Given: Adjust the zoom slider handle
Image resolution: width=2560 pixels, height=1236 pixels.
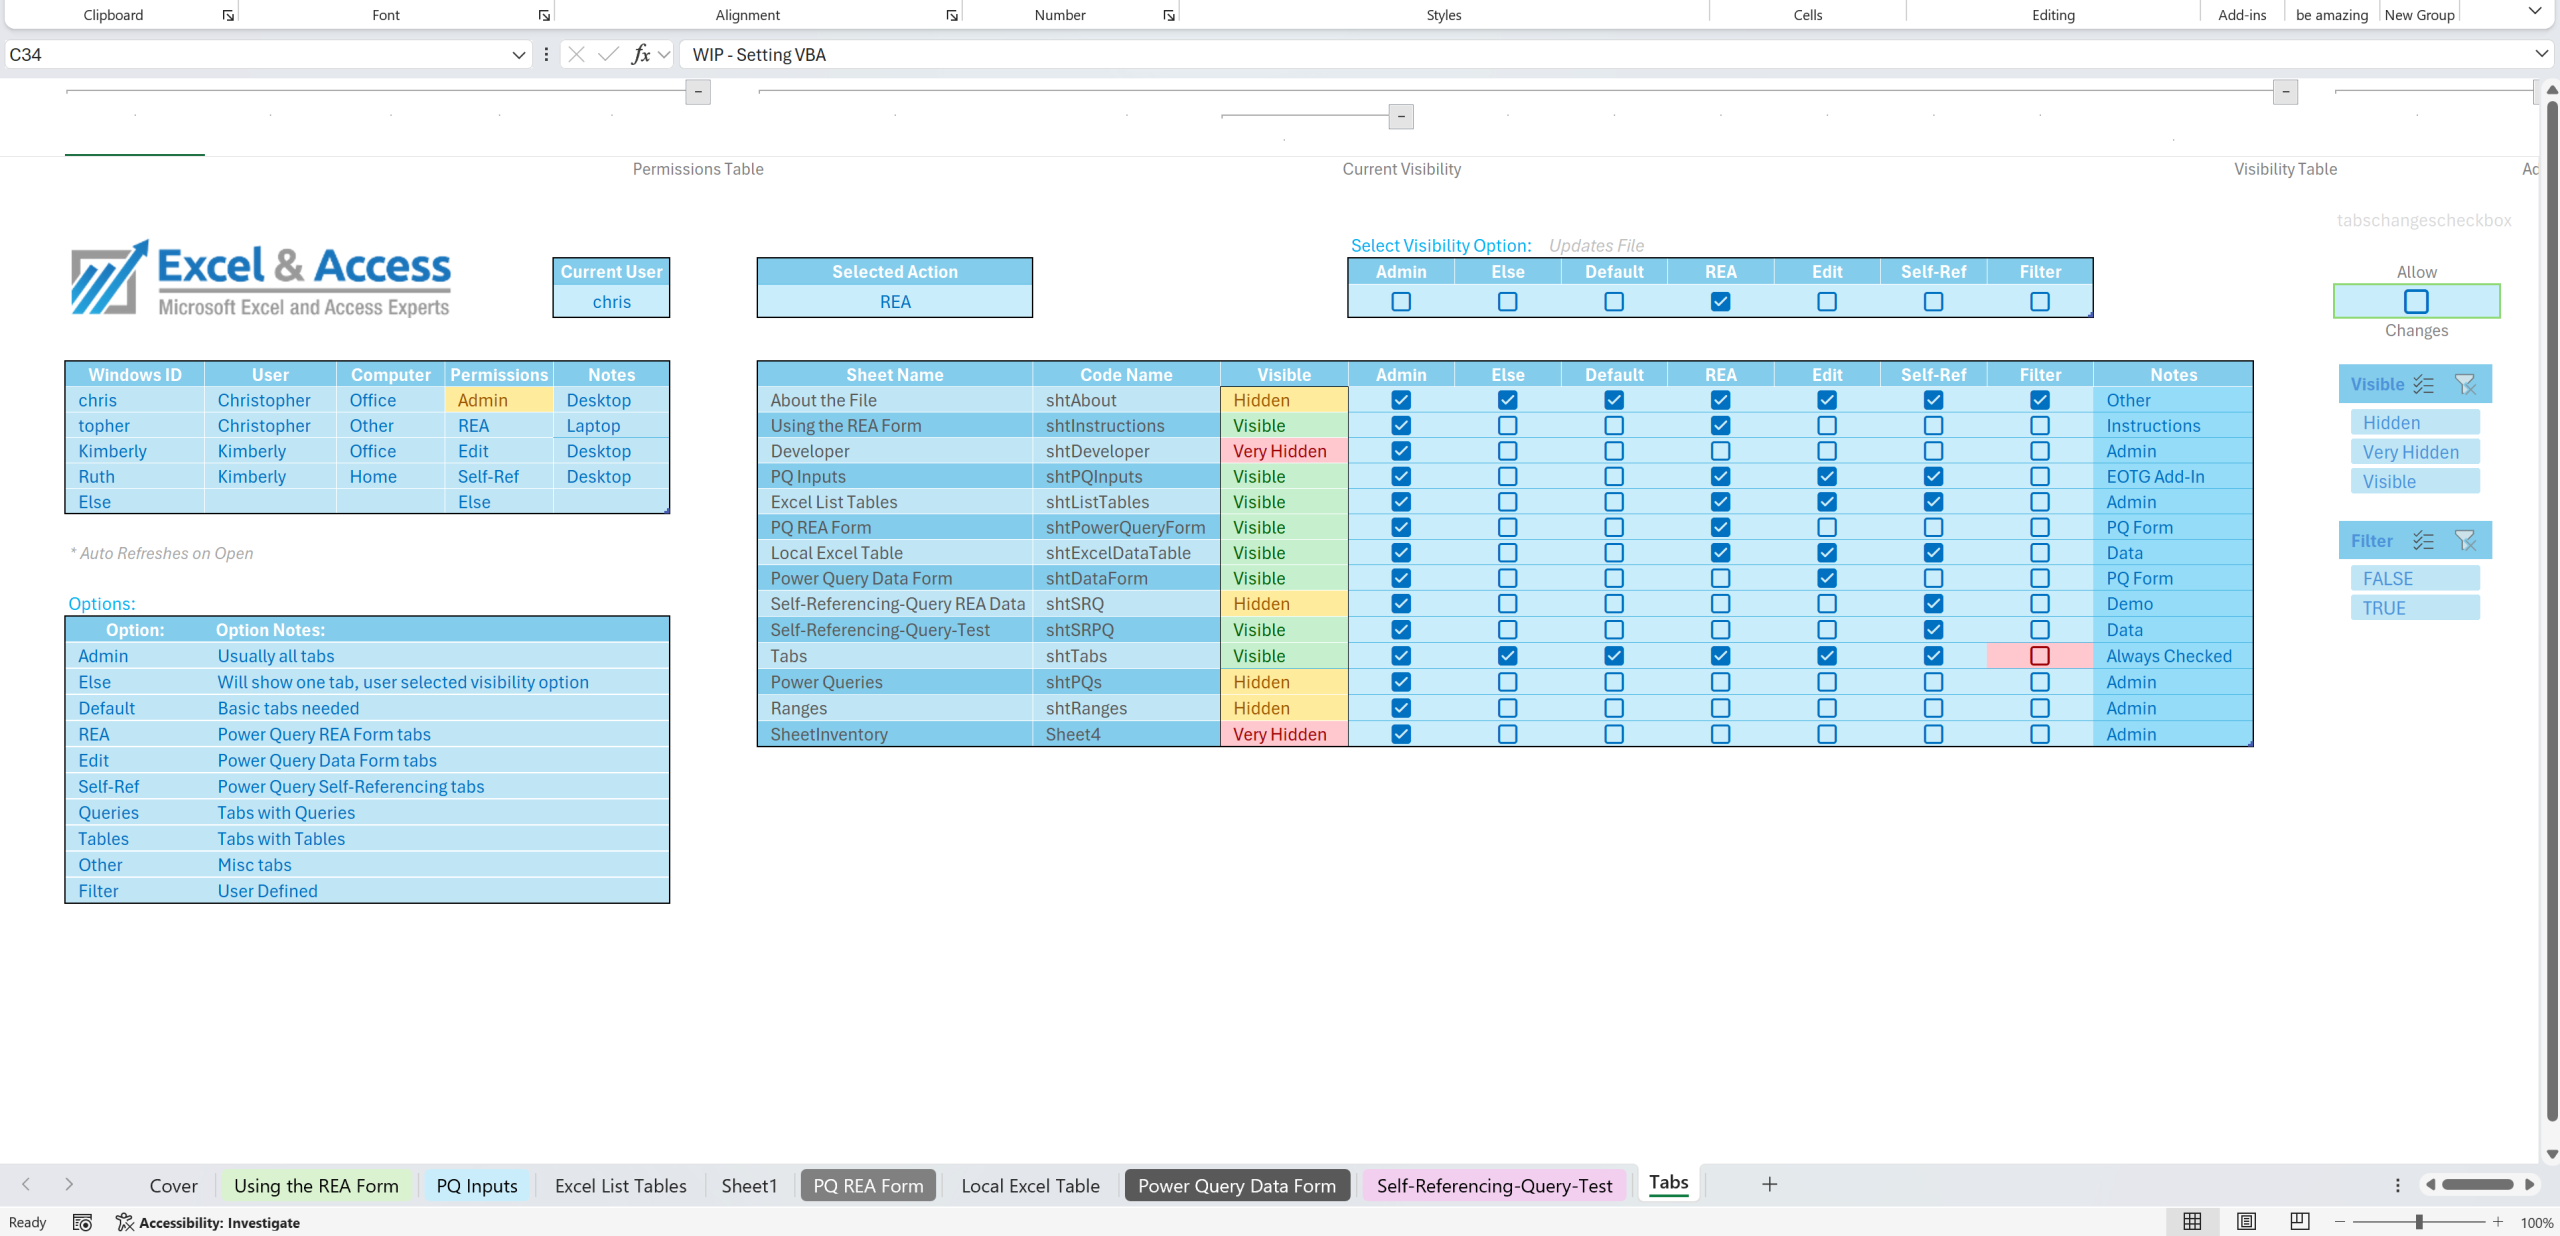Looking at the screenshot, I should pos(2419,1222).
